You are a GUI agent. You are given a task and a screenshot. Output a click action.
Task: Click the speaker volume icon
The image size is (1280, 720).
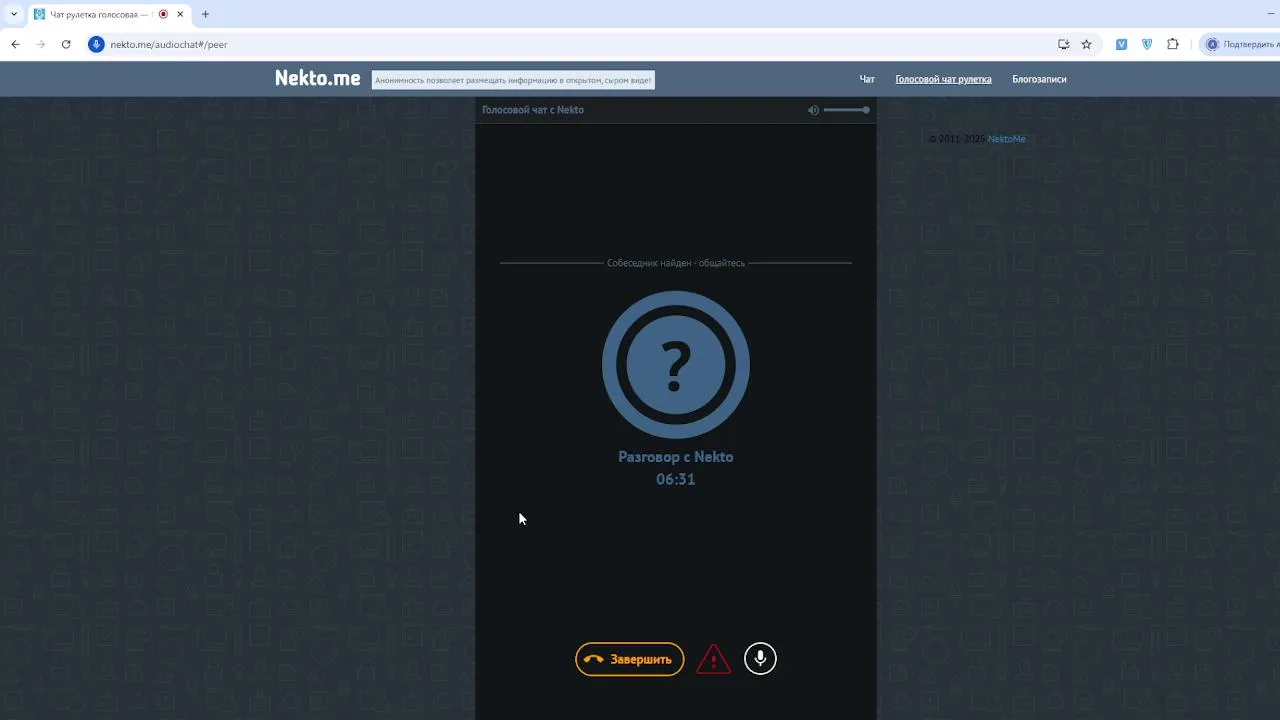point(813,110)
